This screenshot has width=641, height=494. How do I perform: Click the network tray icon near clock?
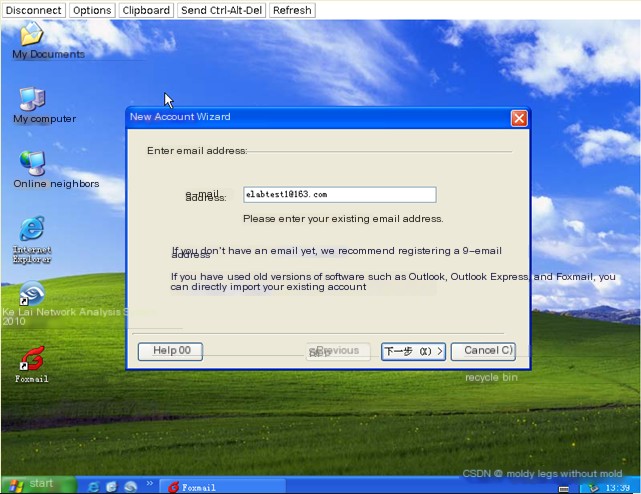pos(593,488)
